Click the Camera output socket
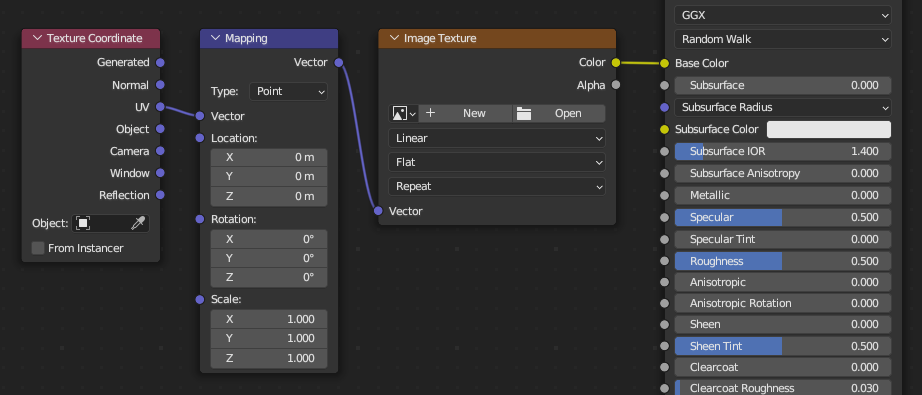 tap(160, 151)
